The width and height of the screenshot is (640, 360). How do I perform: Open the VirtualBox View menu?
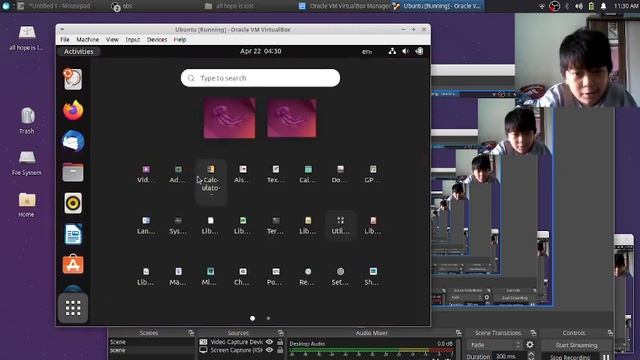pos(112,40)
